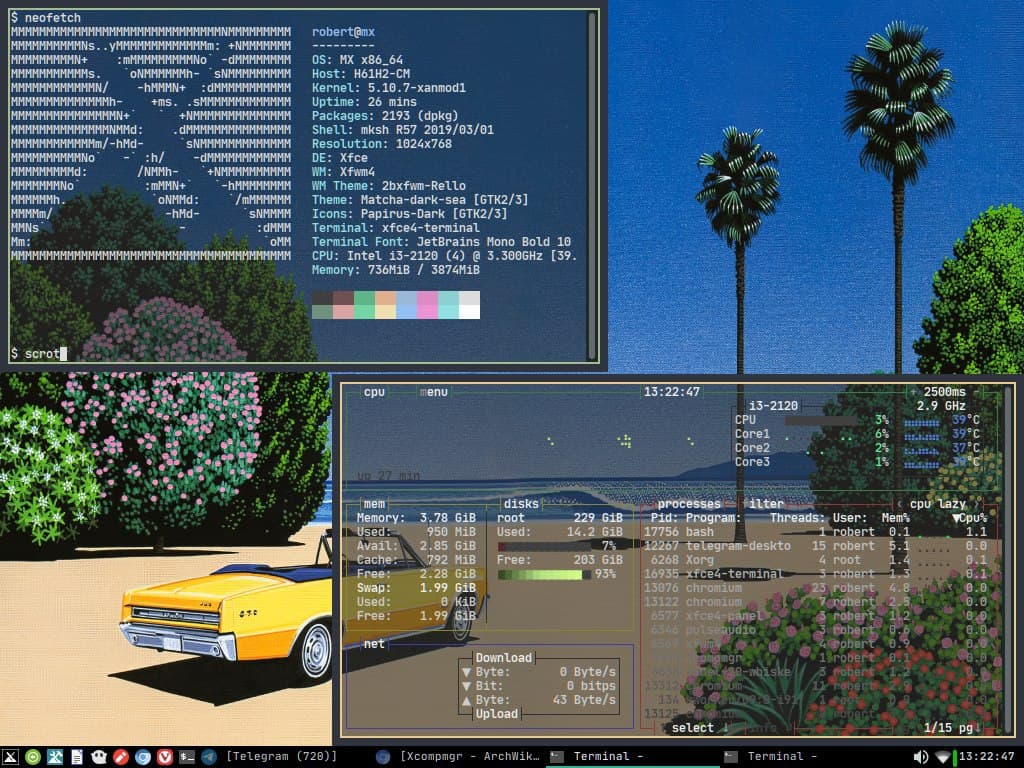Toggle the processes filter option
The height and width of the screenshot is (768, 1024).
[x=765, y=504]
